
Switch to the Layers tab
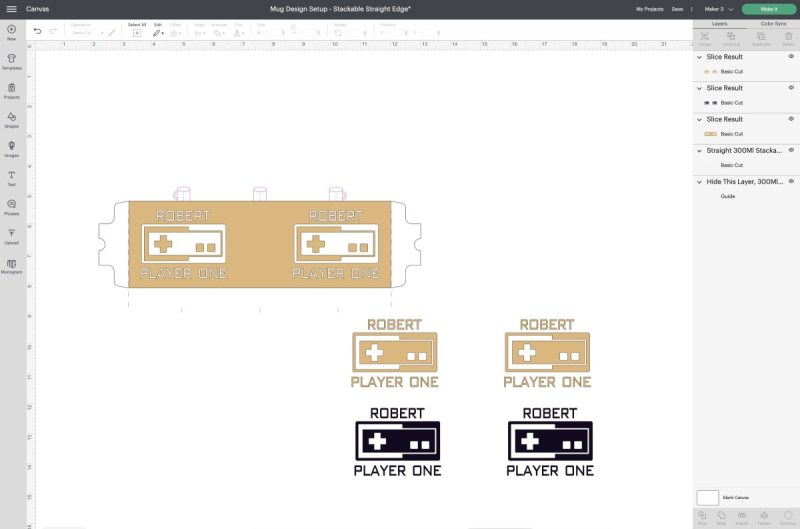(x=719, y=23)
